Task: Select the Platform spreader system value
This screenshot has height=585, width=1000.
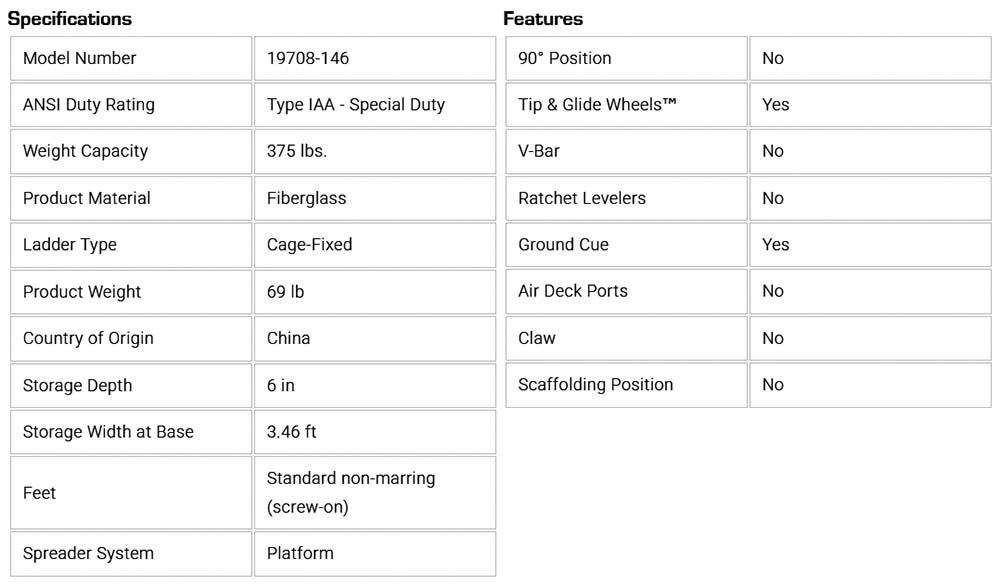Action: [300, 553]
